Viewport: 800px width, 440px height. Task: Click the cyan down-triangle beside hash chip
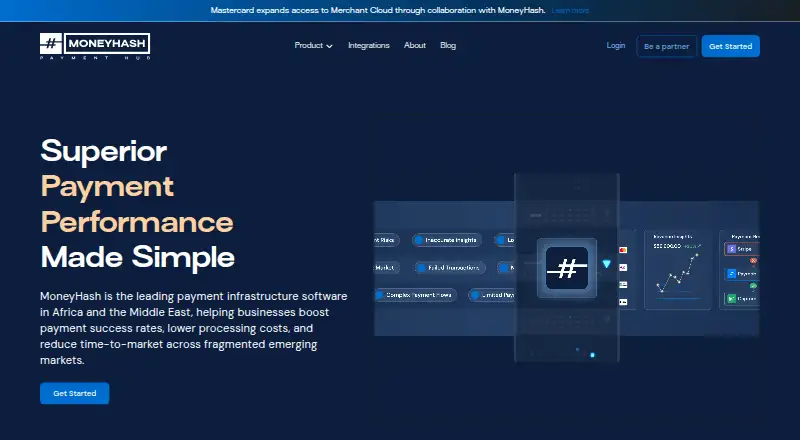tap(606, 264)
